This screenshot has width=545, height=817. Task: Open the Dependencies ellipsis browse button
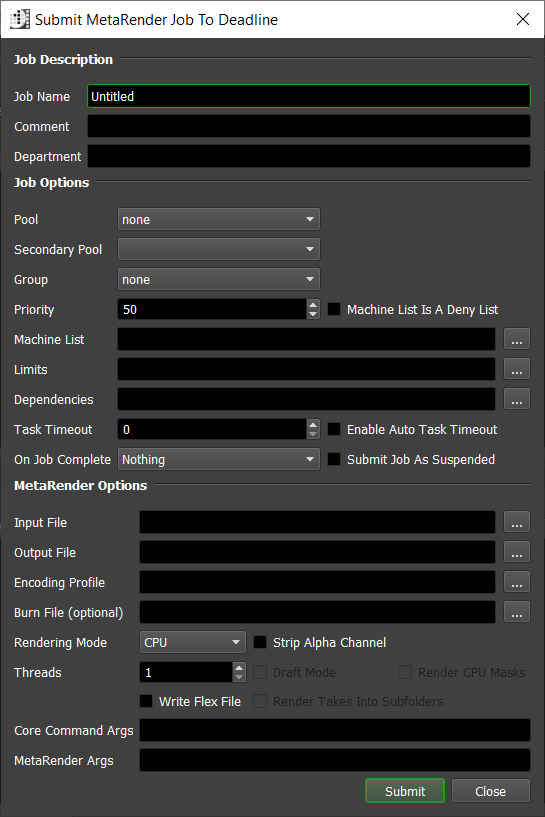click(x=517, y=399)
